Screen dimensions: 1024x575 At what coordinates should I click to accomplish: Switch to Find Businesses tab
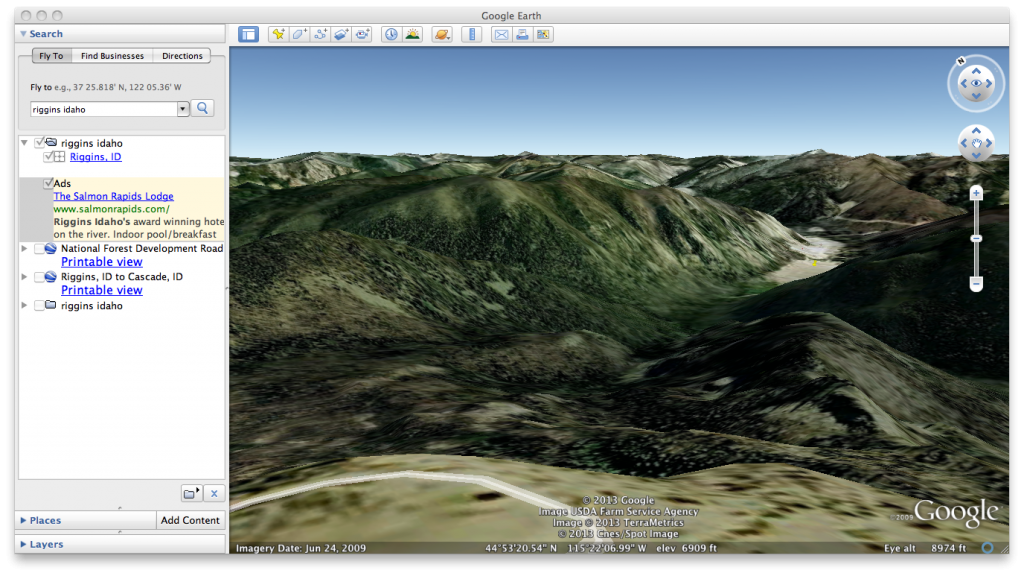(112, 56)
